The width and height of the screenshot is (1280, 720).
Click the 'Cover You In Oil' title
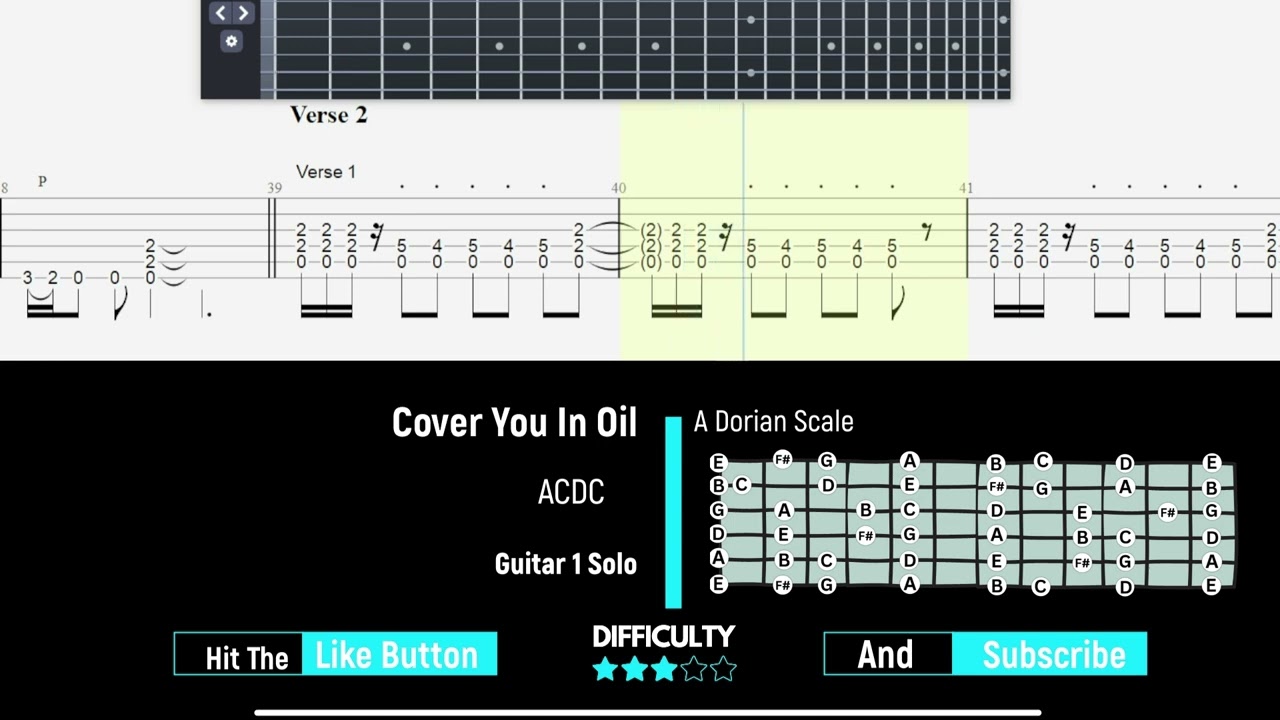pos(514,422)
